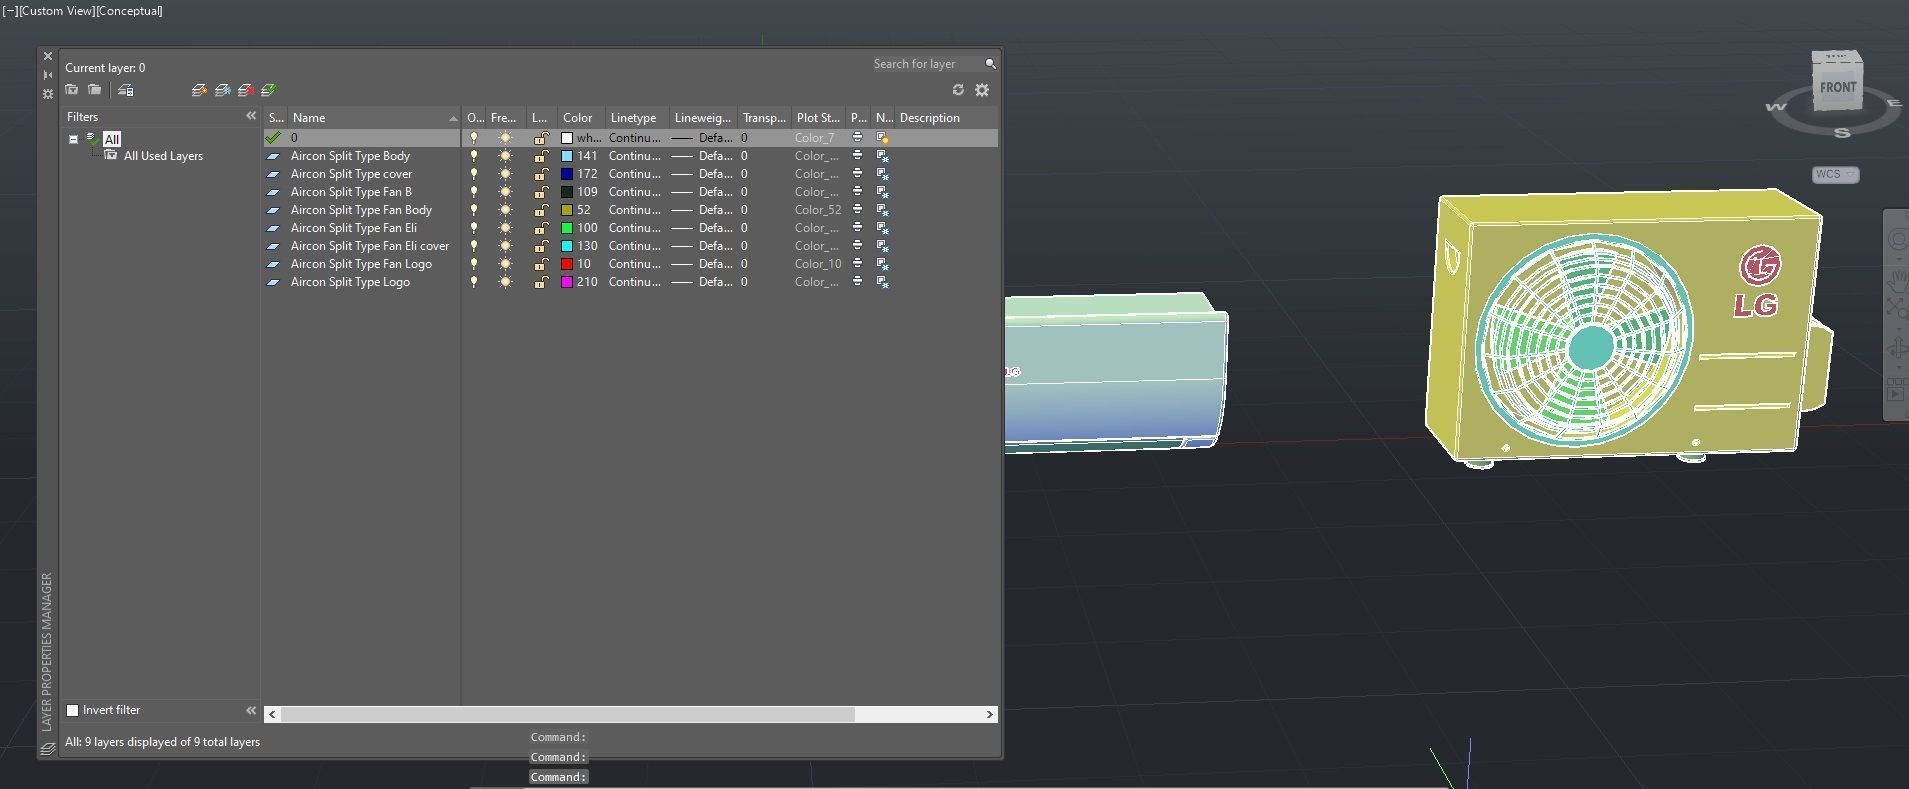The width and height of the screenshot is (1909, 789).
Task: Click the ViewCube FRONT face
Action: tap(1837, 87)
